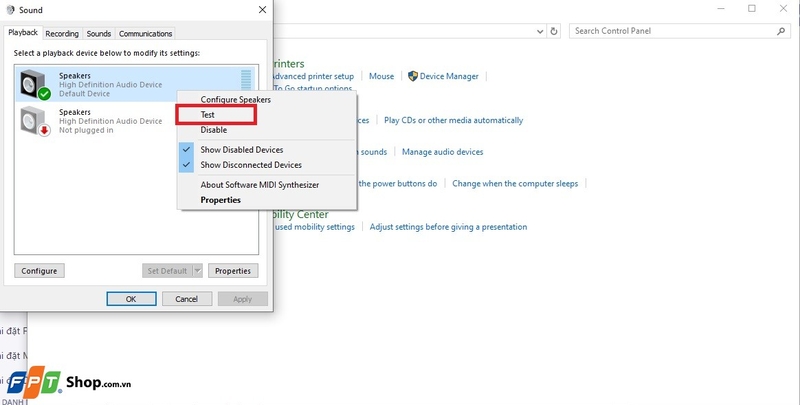Image resolution: width=800 pixels, height=405 pixels.
Task: Open the mobility settings link
Action: point(314,226)
